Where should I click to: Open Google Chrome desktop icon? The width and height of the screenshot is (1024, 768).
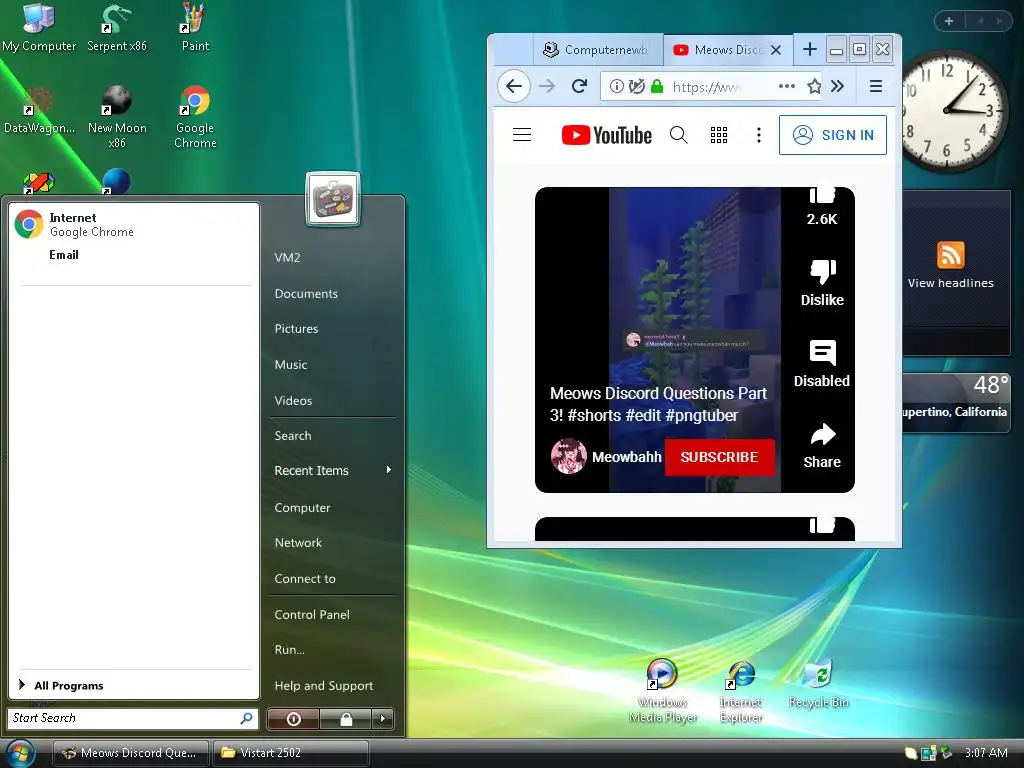click(195, 116)
